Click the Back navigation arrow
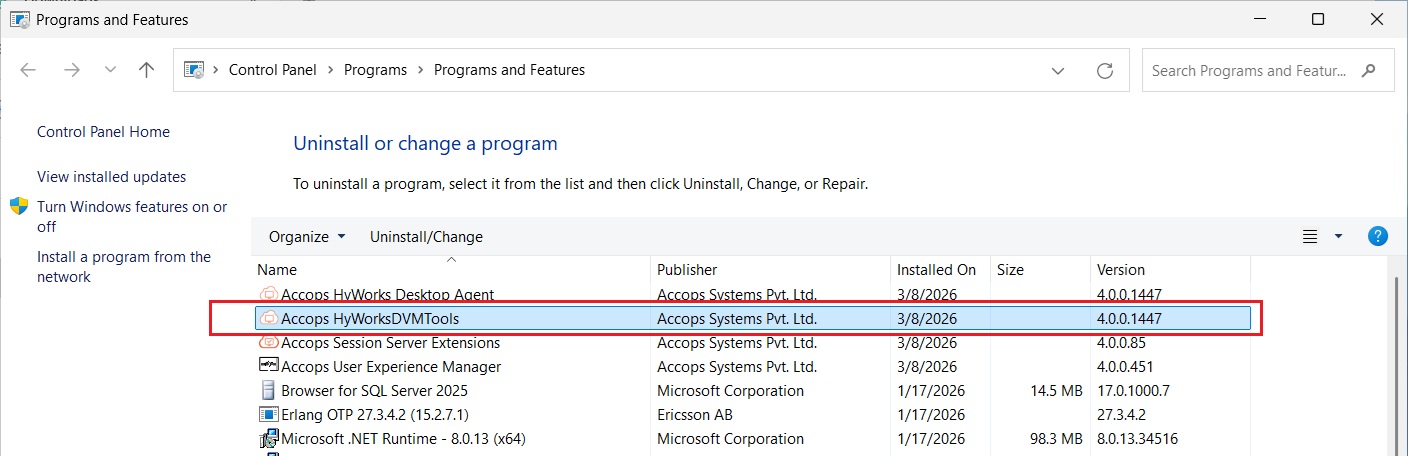The image size is (1408, 456). click(28, 70)
